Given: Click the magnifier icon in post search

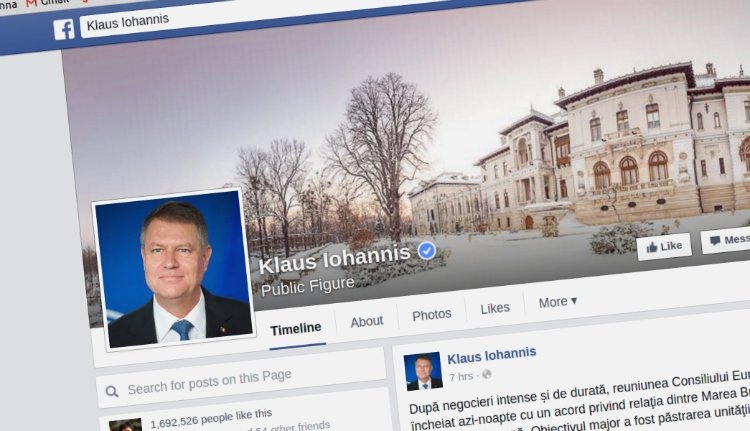Looking at the screenshot, I should click(112, 392).
